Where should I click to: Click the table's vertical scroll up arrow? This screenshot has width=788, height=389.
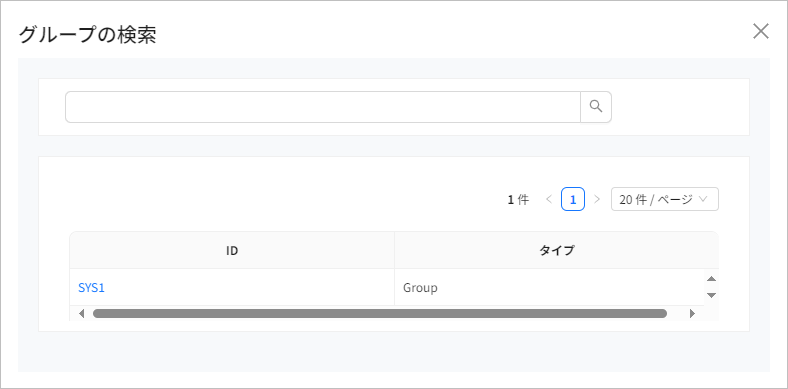pyautogui.click(x=711, y=279)
